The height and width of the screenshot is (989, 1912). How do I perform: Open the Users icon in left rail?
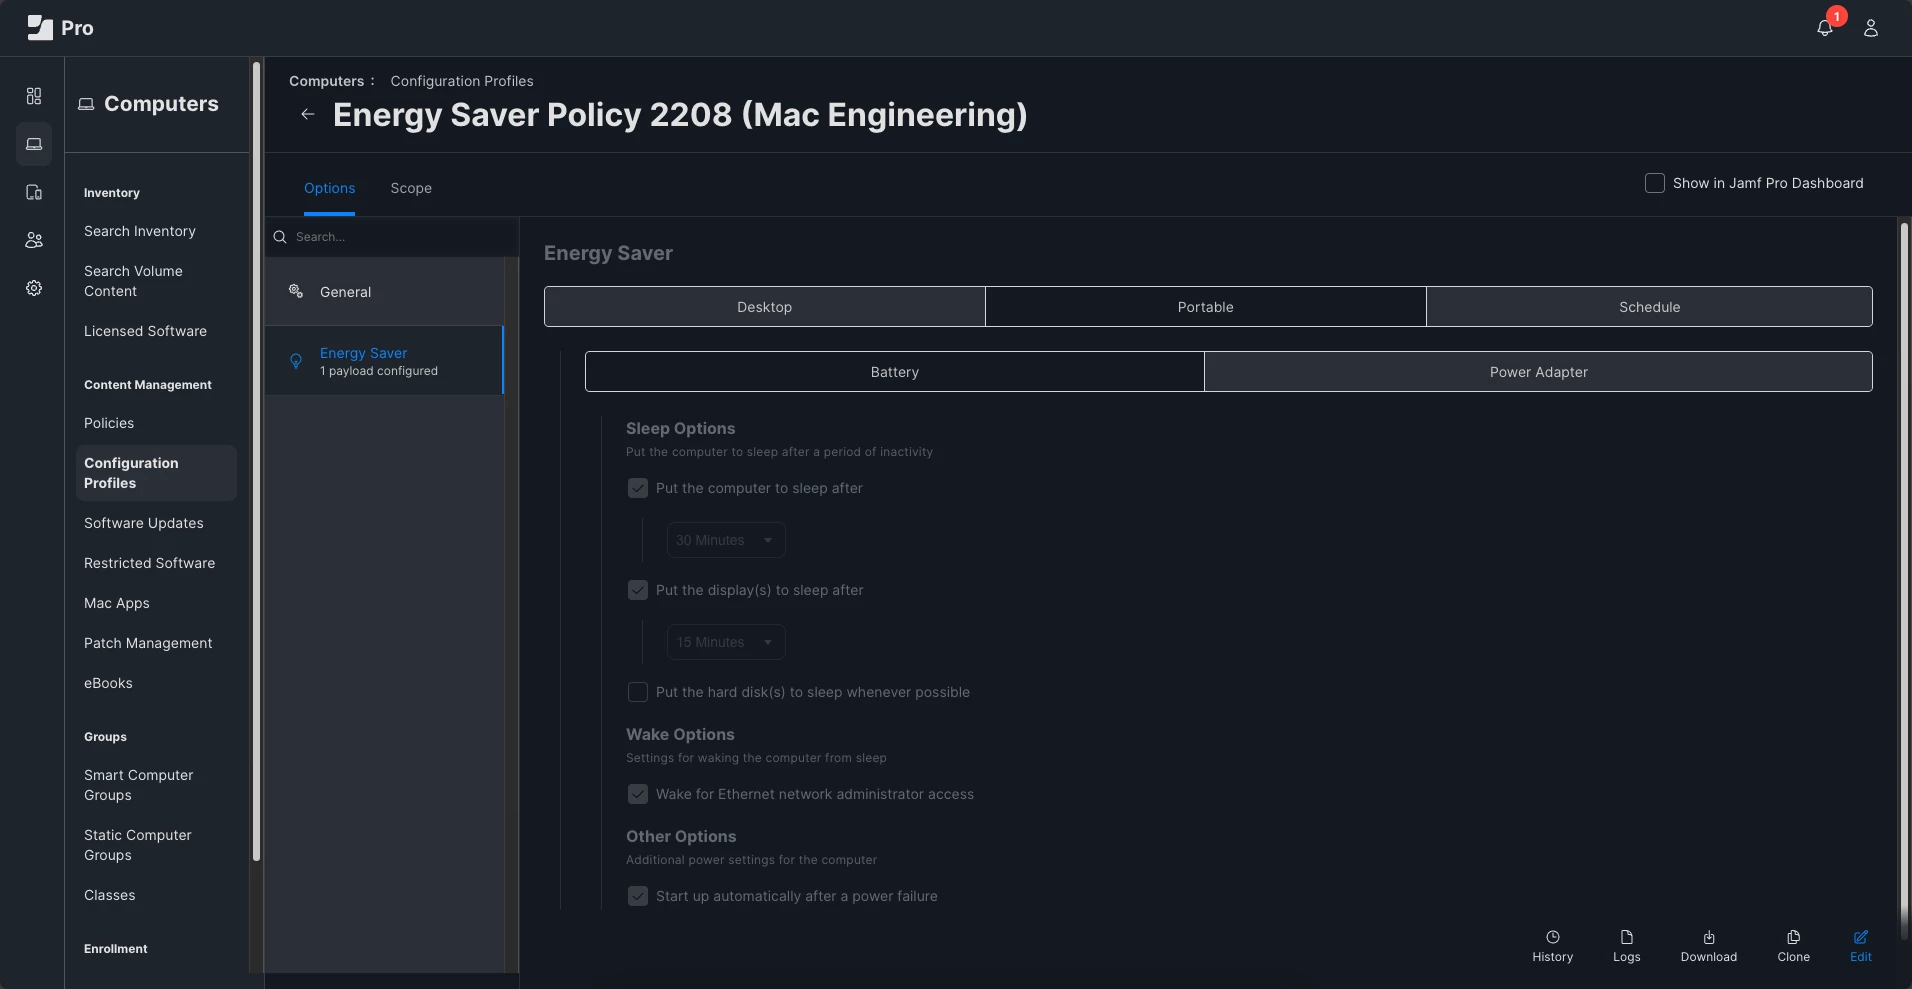pos(34,240)
